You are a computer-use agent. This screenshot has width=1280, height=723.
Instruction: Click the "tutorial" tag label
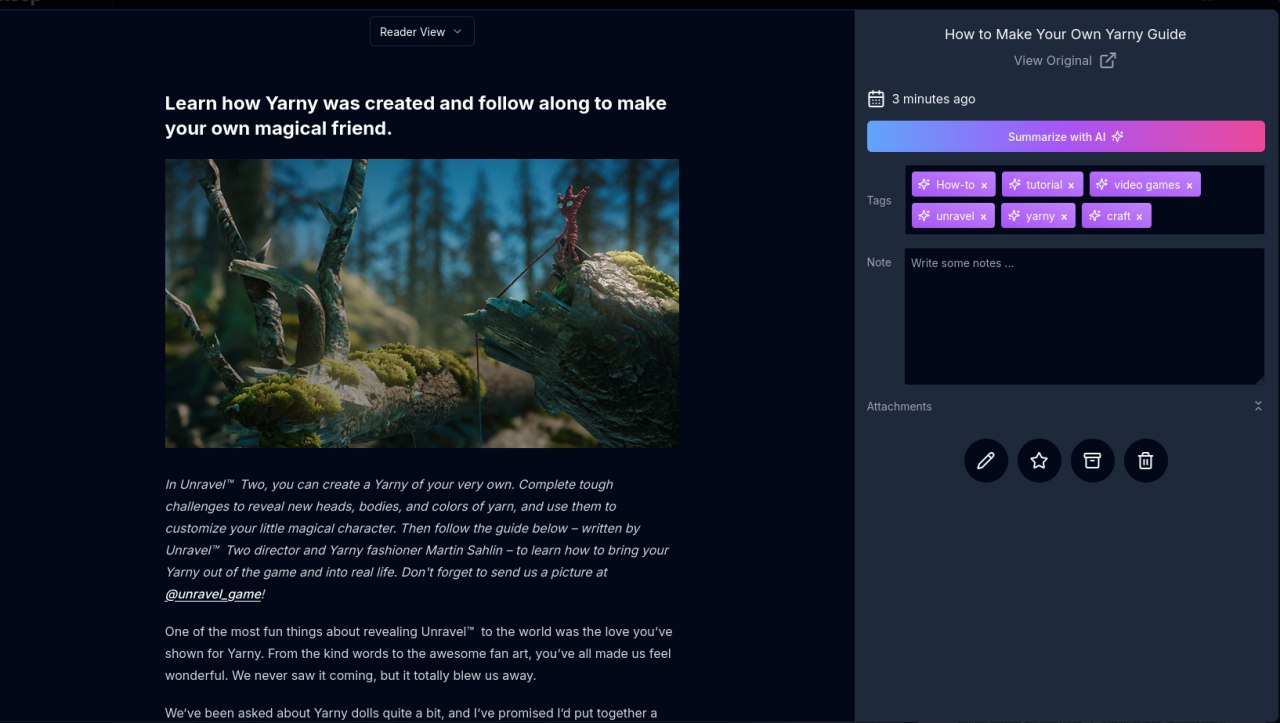pos(1044,185)
